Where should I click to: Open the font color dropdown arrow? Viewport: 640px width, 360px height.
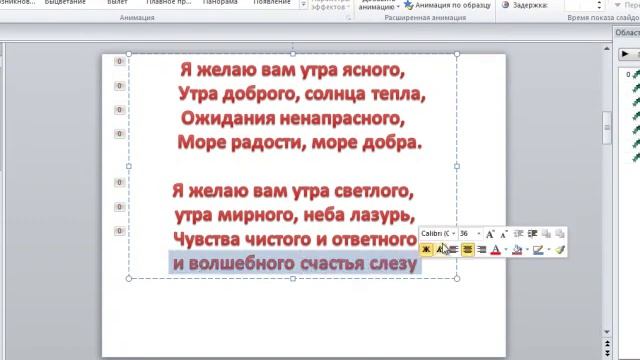point(506,249)
